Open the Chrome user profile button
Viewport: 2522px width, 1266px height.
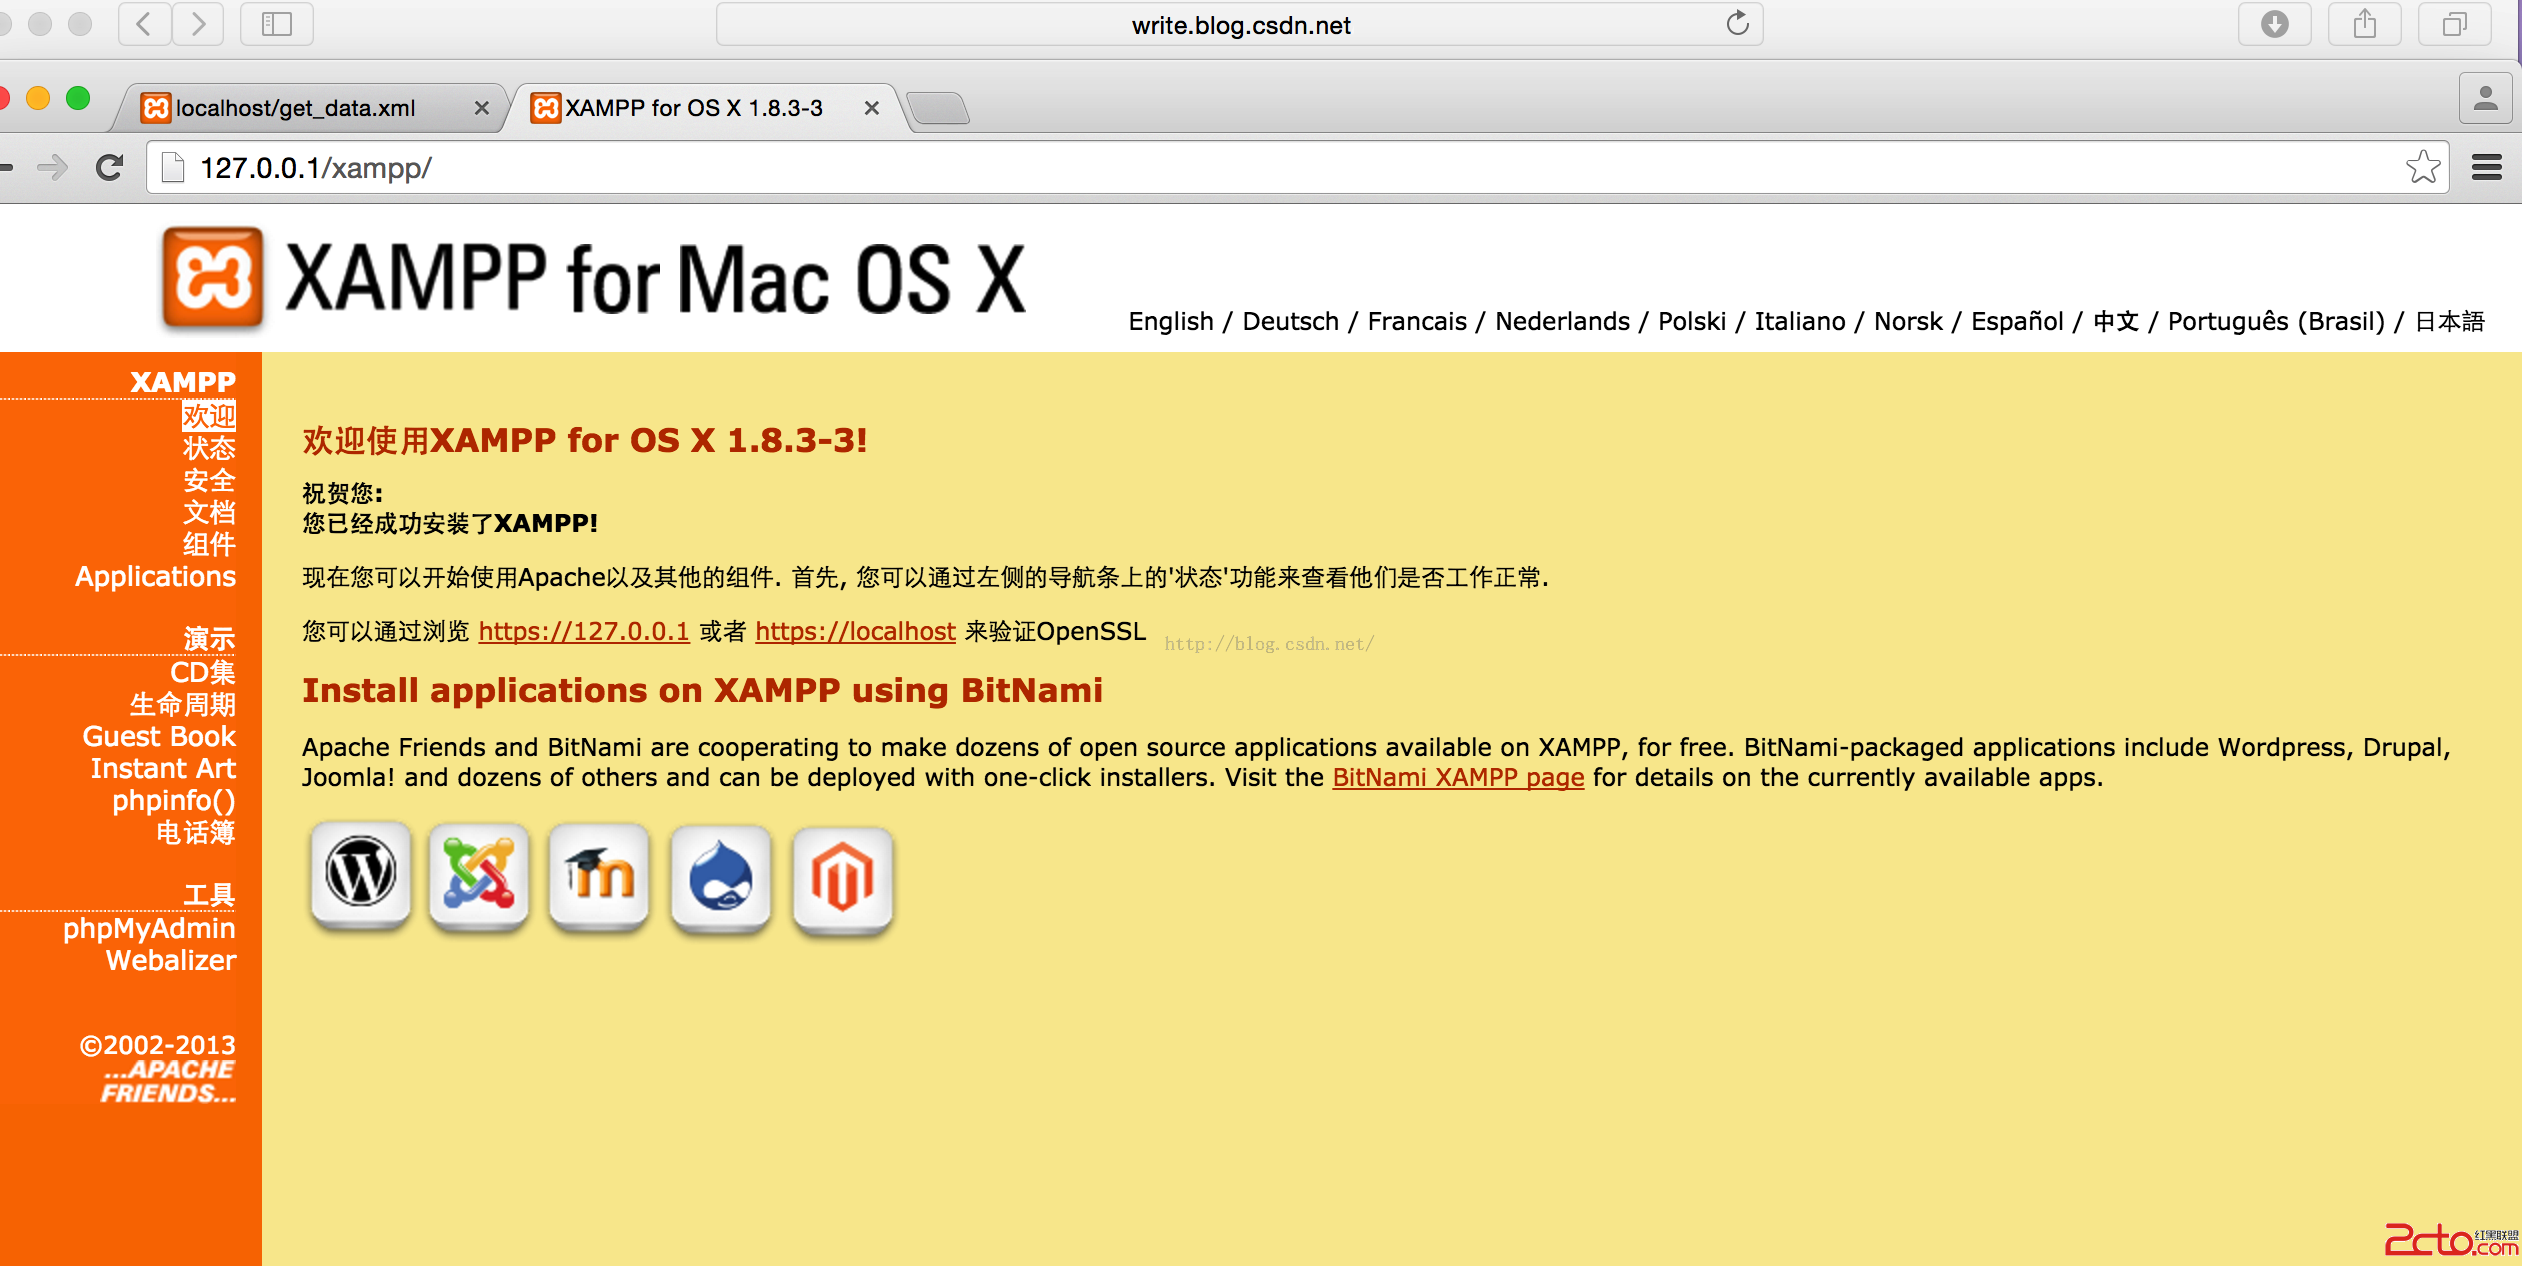(2485, 99)
